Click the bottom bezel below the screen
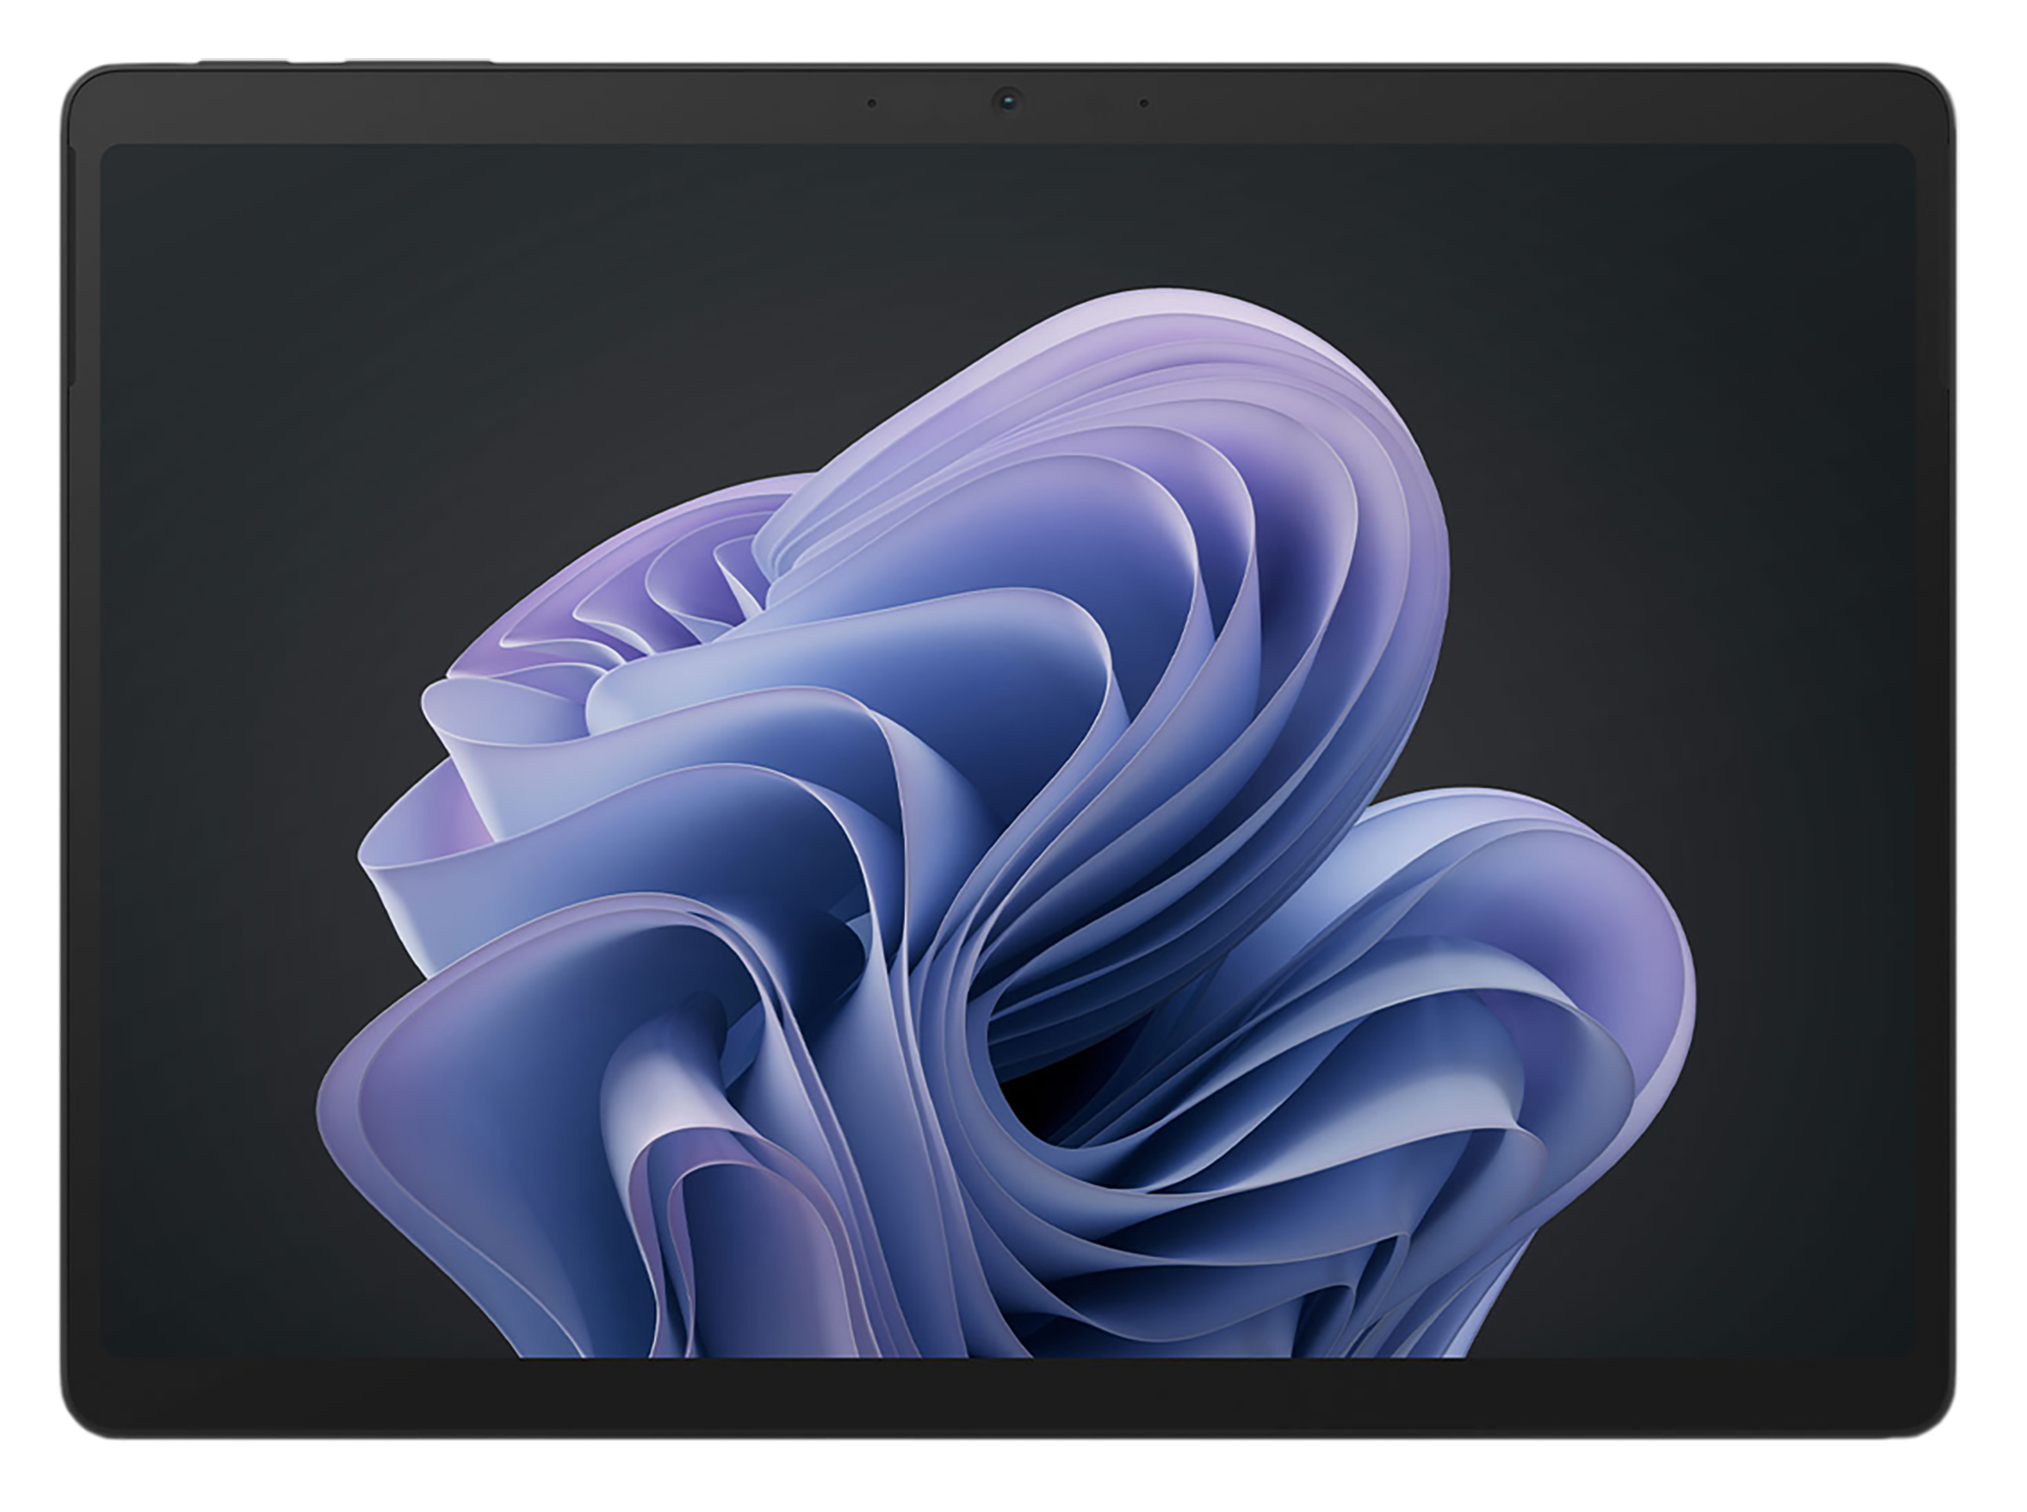2027x1512 pixels. 1010,1398
